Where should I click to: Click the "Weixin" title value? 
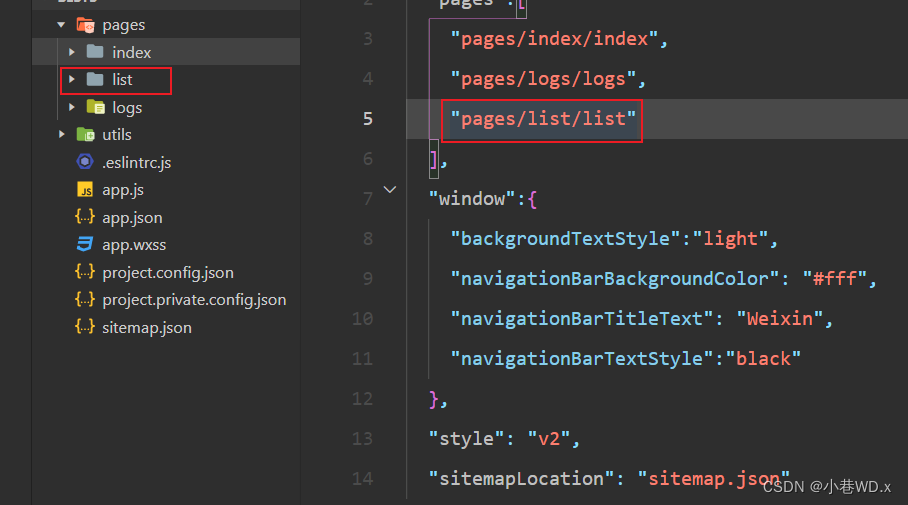[x=779, y=319]
